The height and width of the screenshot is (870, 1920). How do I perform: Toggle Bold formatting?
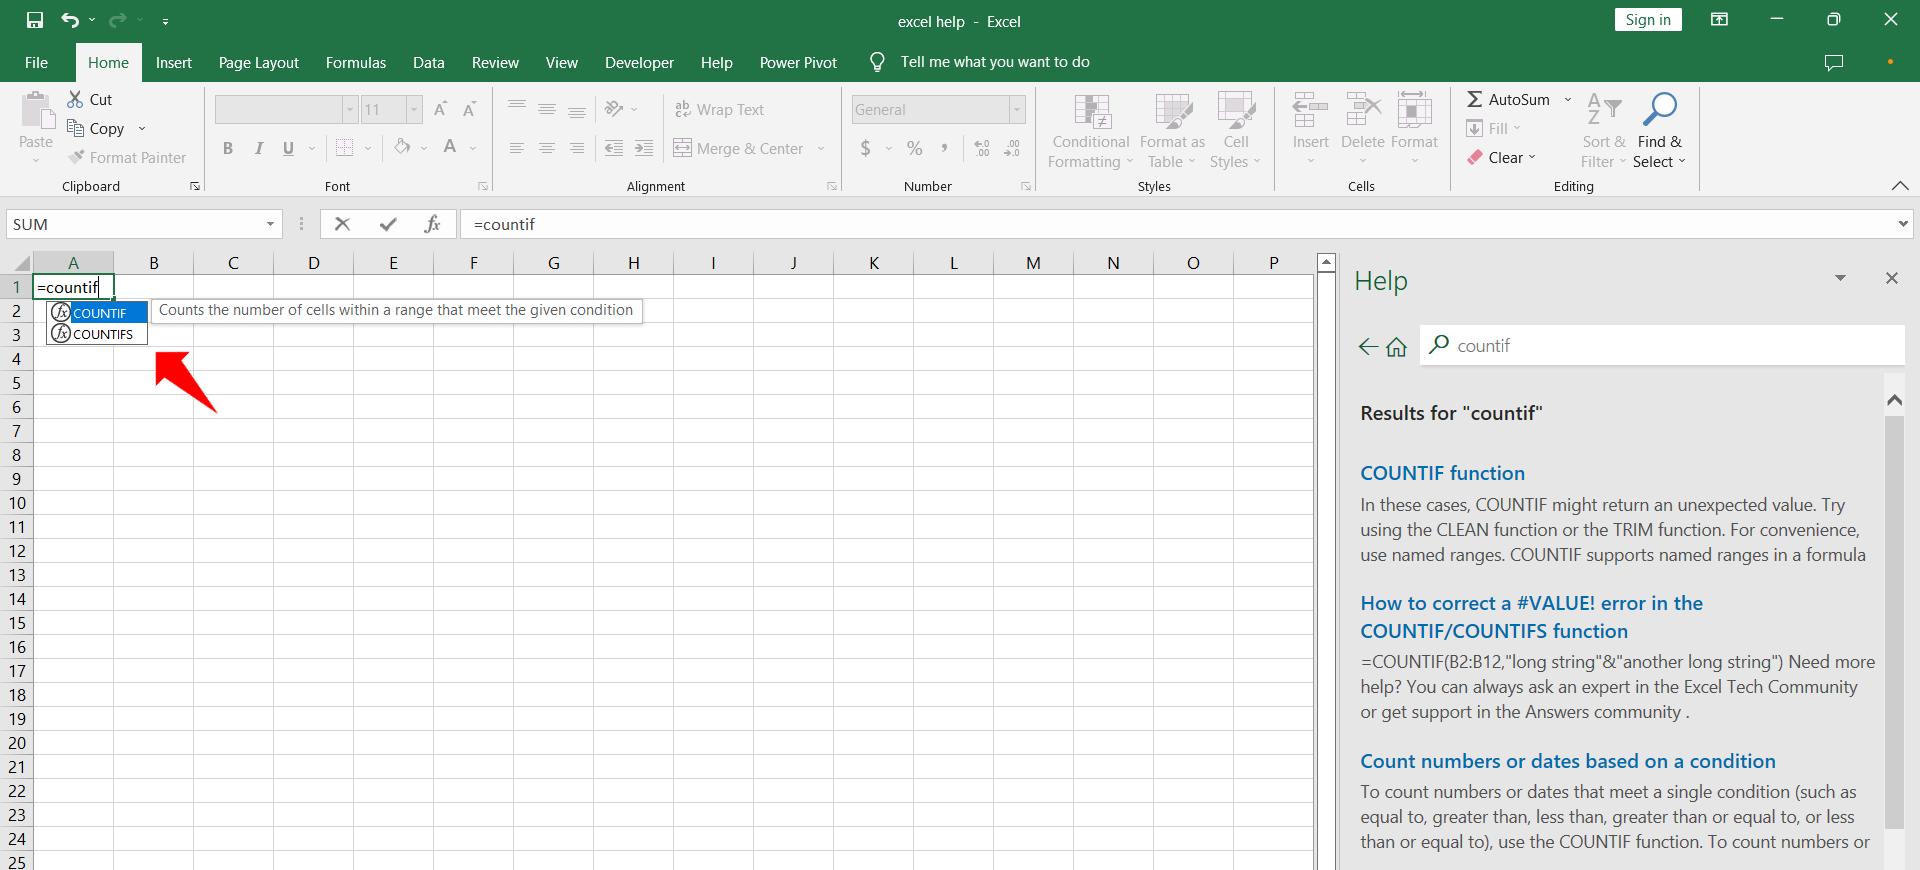coord(228,148)
